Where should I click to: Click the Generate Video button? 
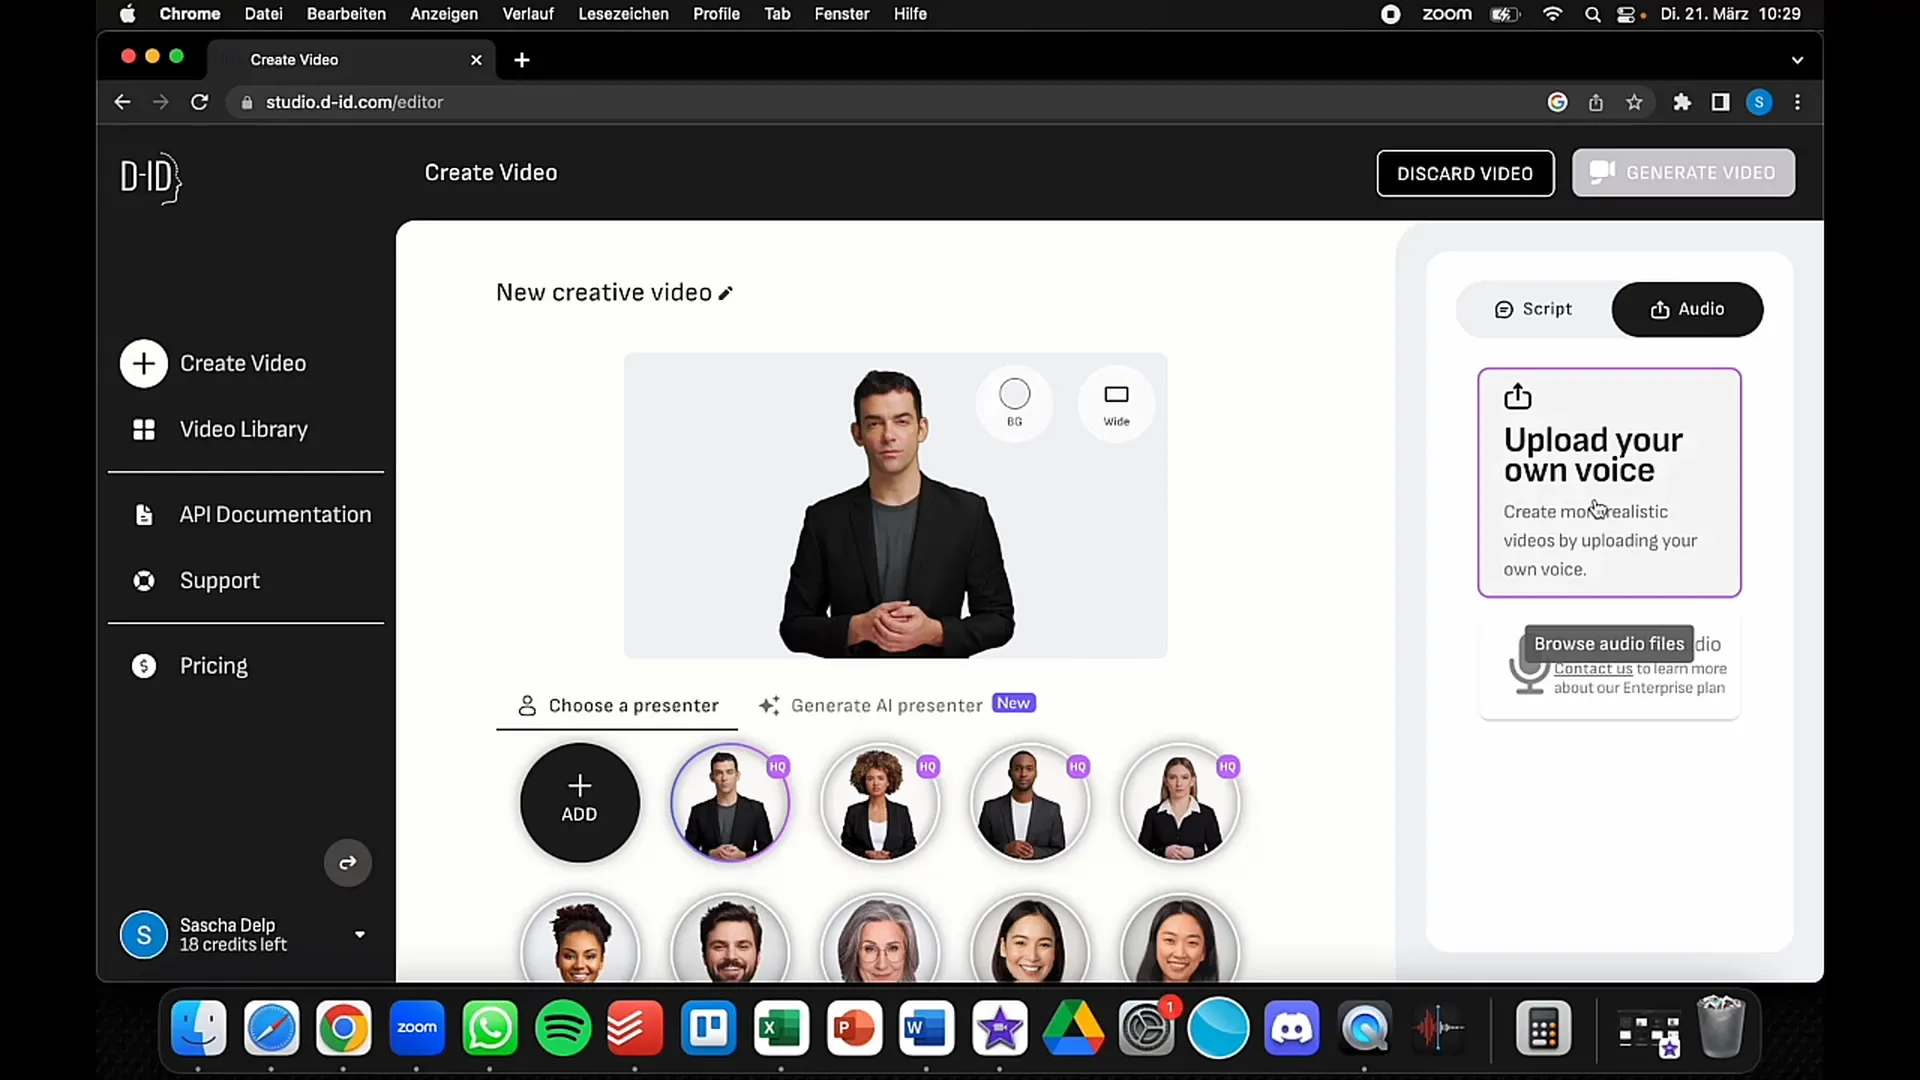pyautogui.click(x=1683, y=173)
